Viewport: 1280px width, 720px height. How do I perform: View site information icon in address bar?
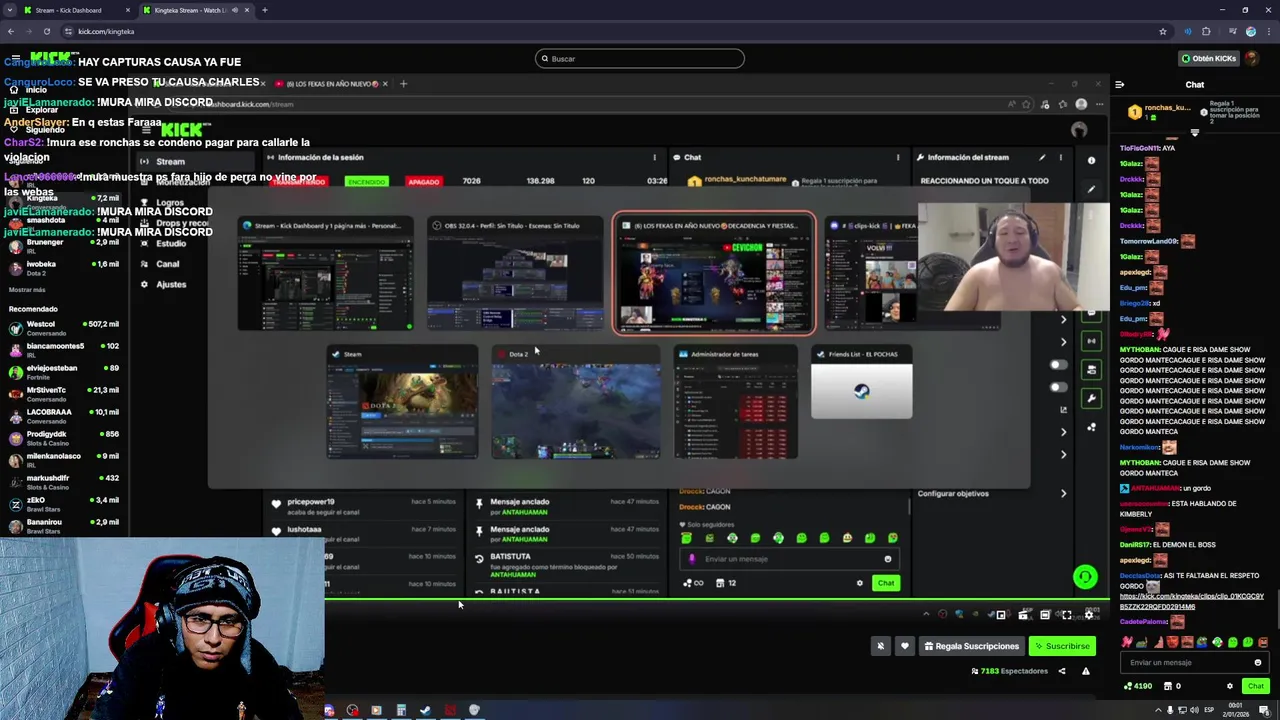tap(68, 31)
